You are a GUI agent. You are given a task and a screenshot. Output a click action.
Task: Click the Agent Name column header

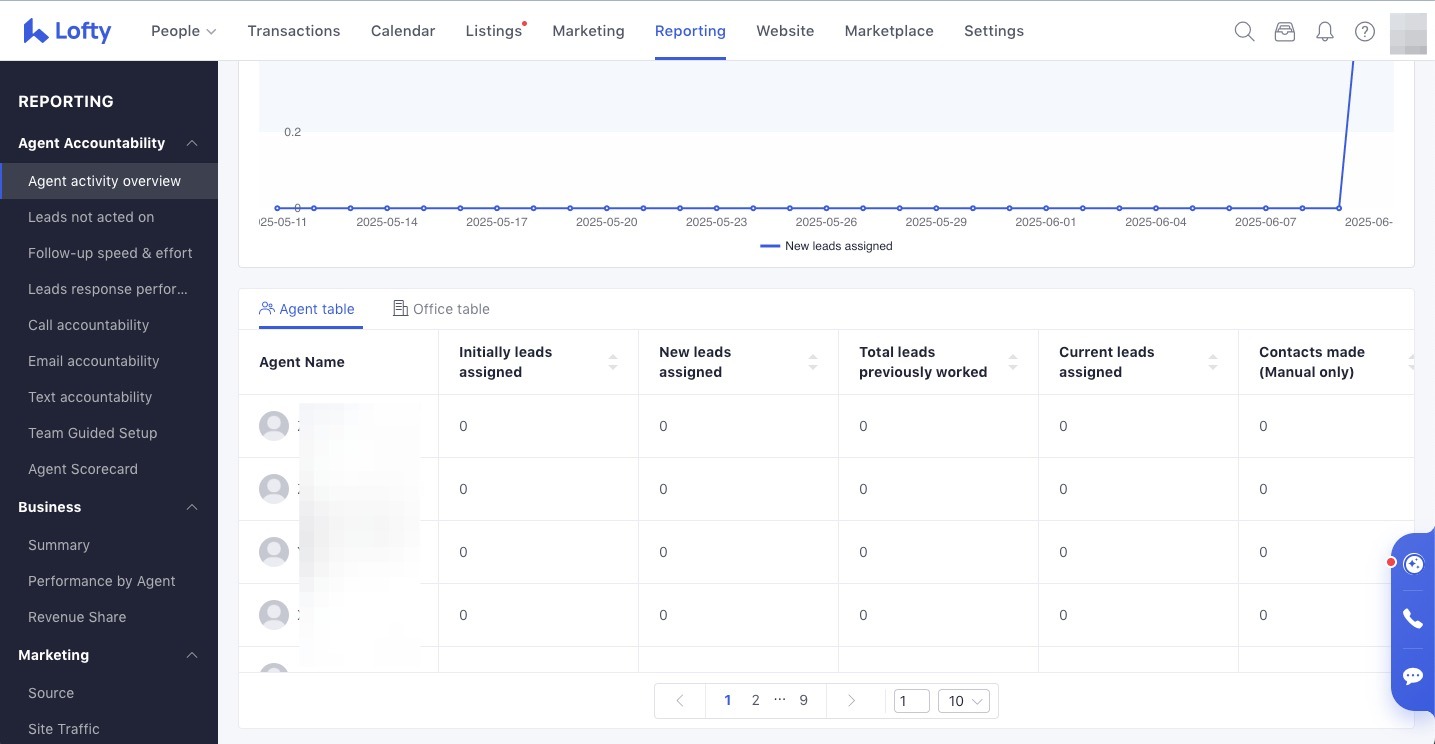click(x=302, y=362)
